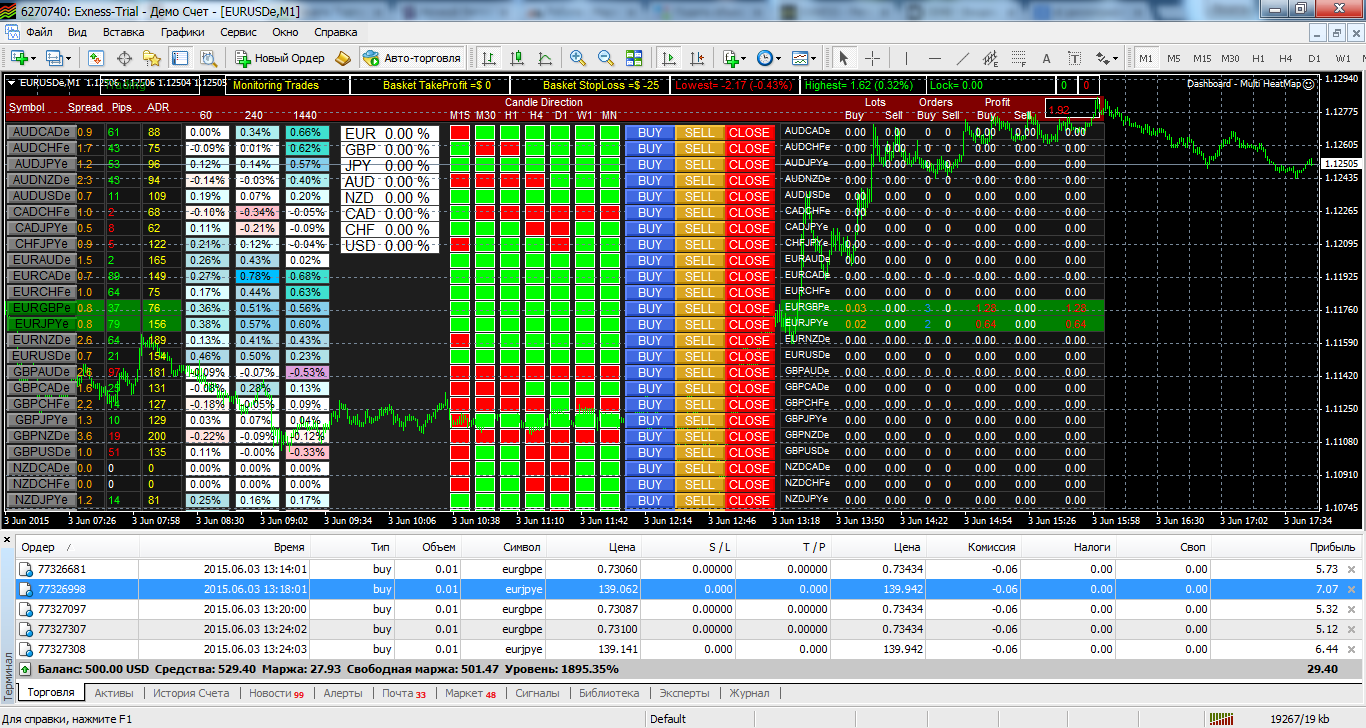Zoom in on the chart
The image size is (1366, 728).
[577, 58]
